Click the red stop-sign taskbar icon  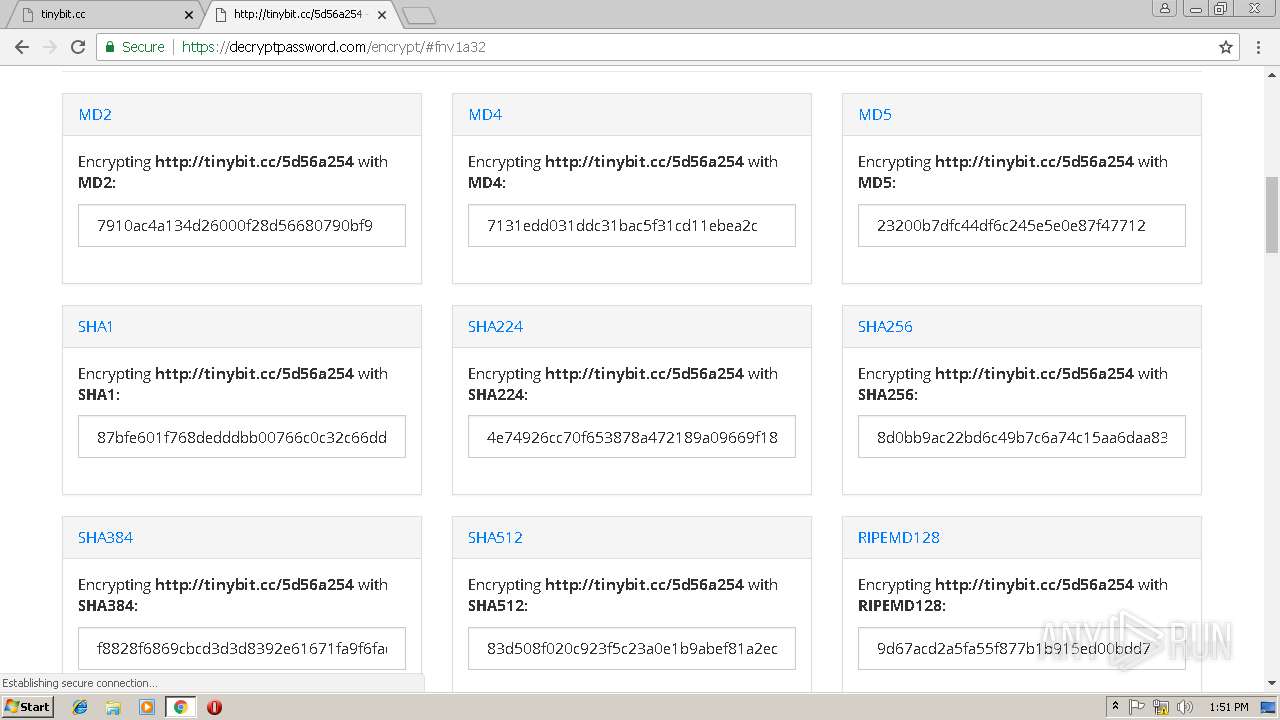[x=214, y=707]
